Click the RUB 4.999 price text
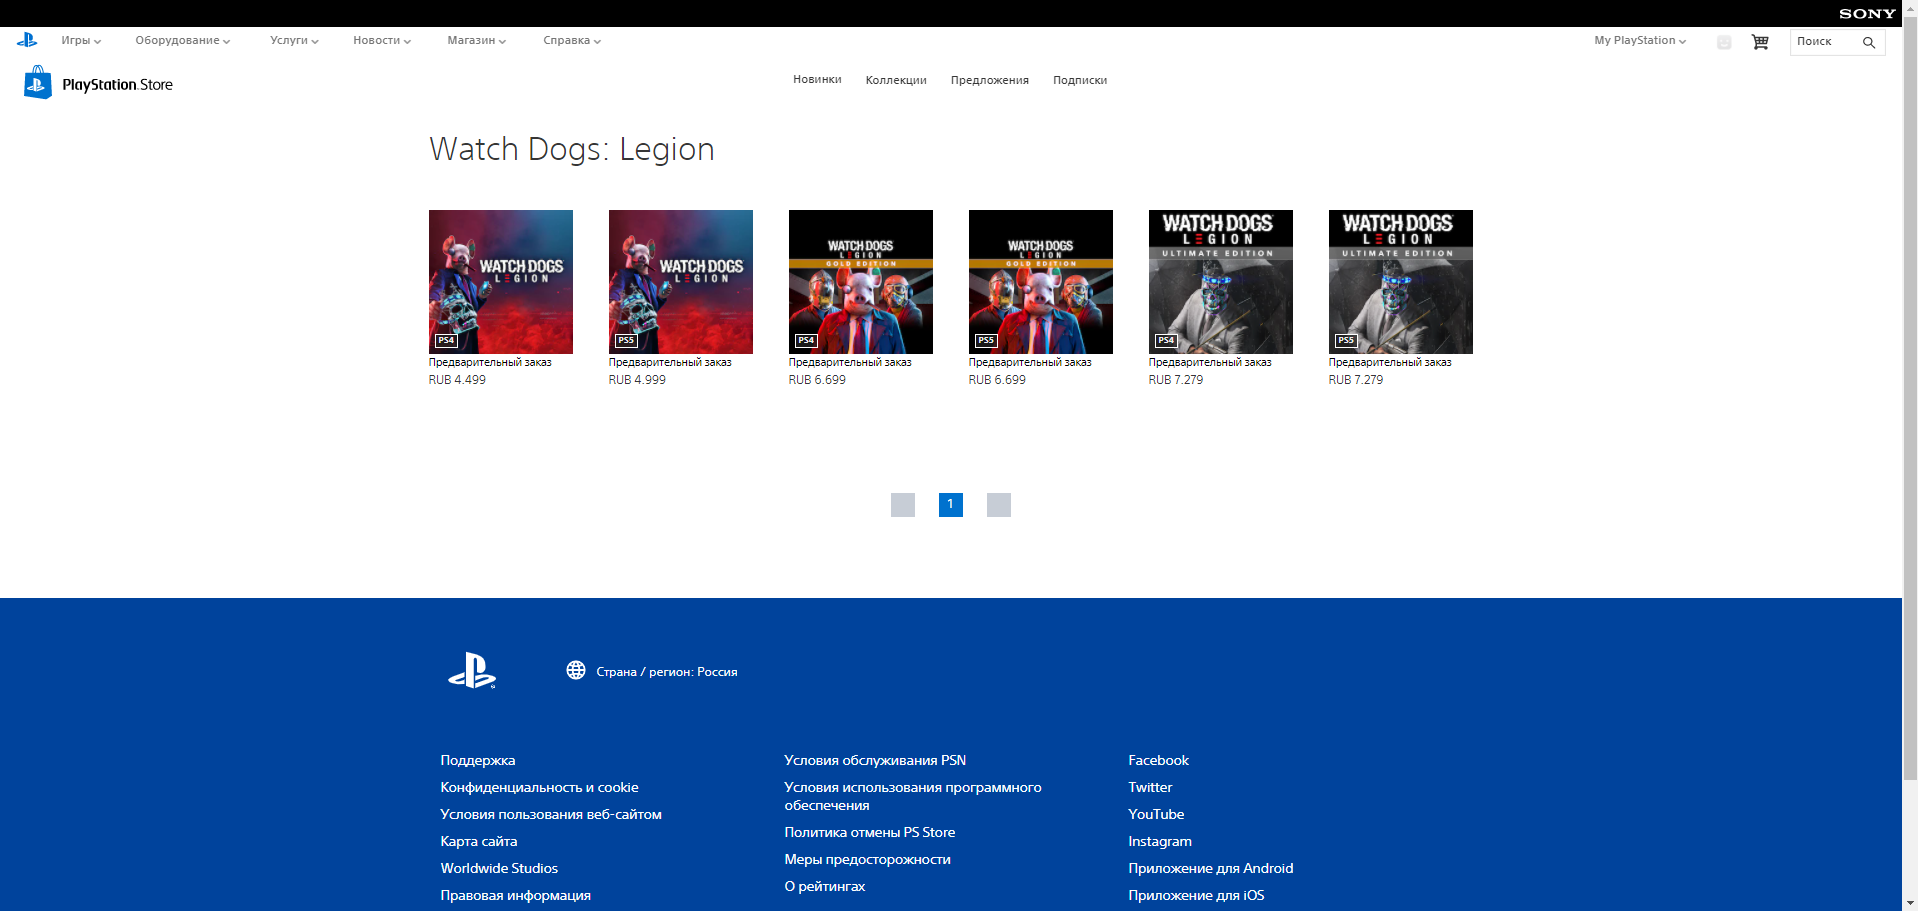 pyautogui.click(x=637, y=380)
